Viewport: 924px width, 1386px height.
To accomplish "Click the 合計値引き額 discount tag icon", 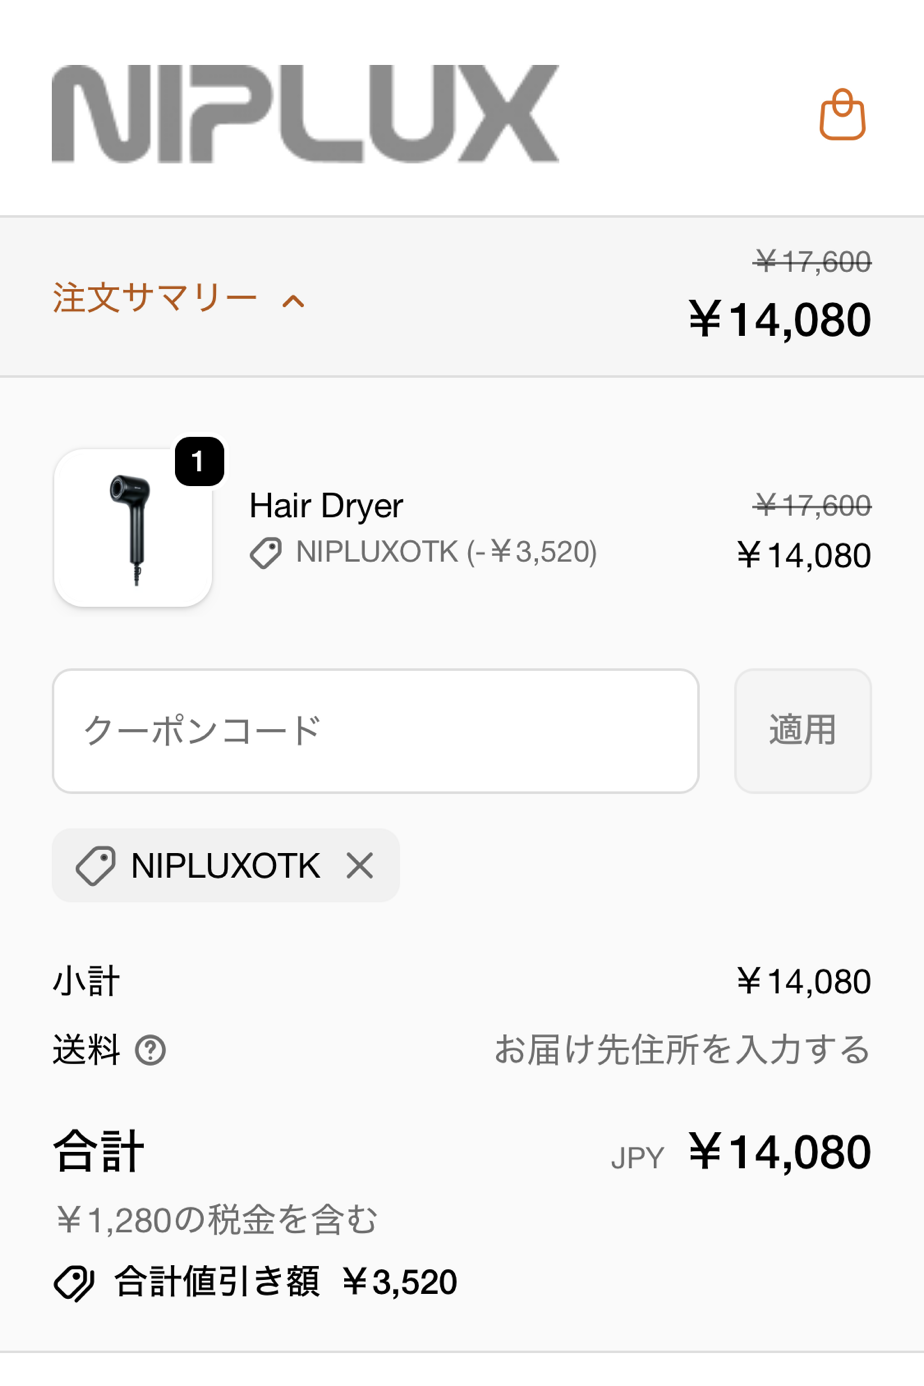I will pos(74,1283).
